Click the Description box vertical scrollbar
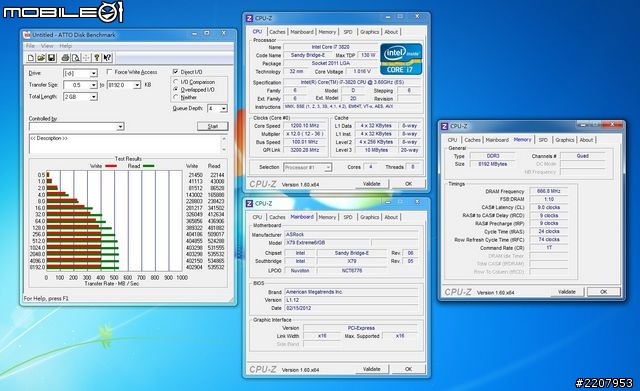The width and height of the screenshot is (640, 391). pos(224,144)
